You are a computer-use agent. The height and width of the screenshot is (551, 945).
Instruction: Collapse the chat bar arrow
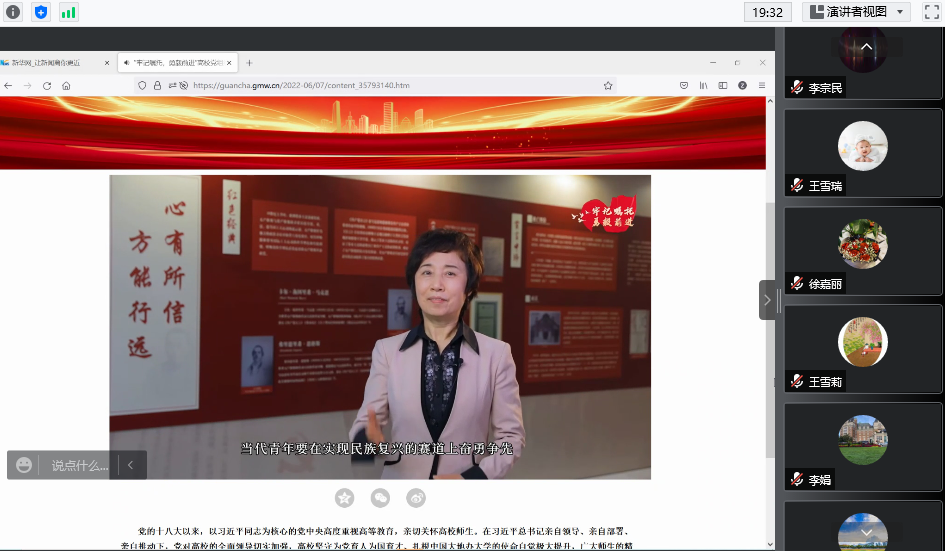click(x=130, y=465)
